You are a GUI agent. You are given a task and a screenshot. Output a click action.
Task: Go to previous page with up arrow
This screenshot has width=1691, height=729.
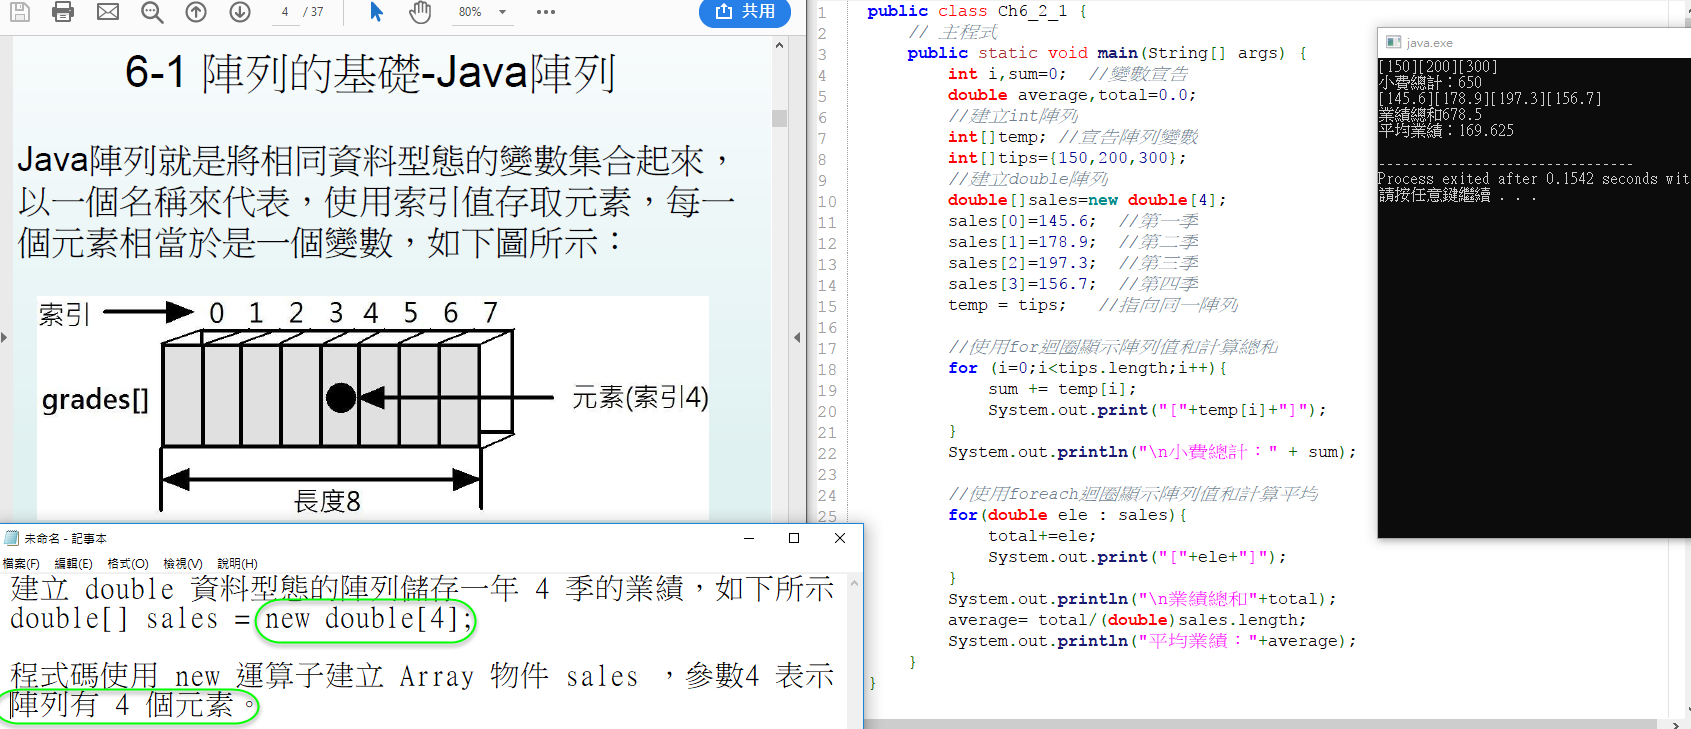[x=196, y=12]
